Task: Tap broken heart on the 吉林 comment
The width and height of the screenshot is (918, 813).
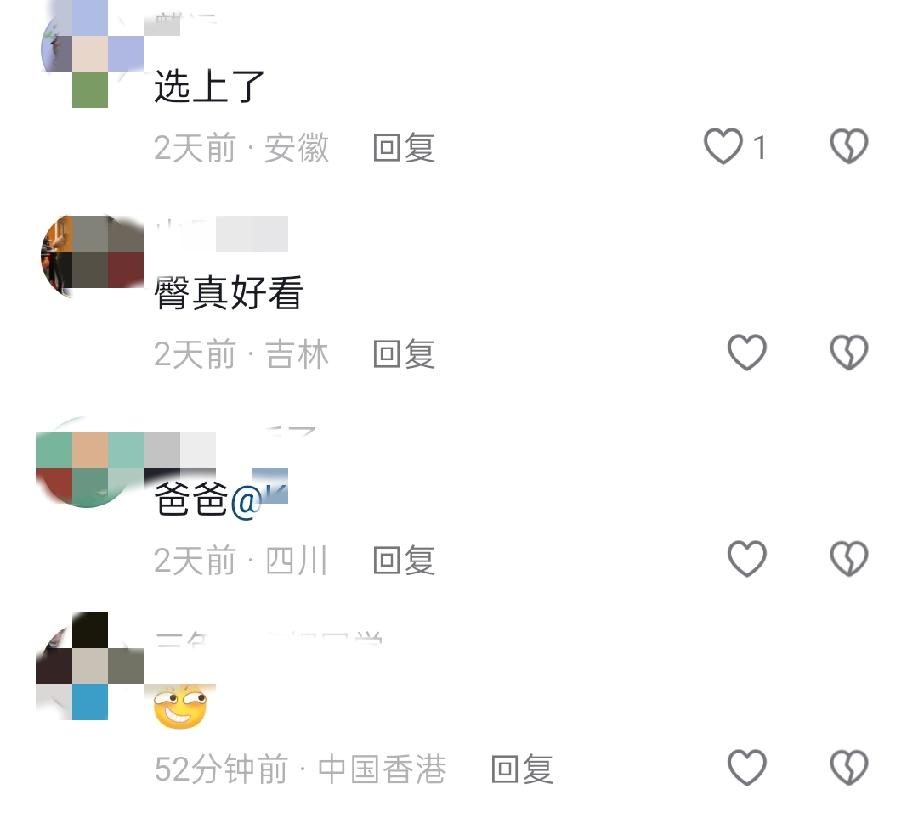Action: [x=849, y=352]
